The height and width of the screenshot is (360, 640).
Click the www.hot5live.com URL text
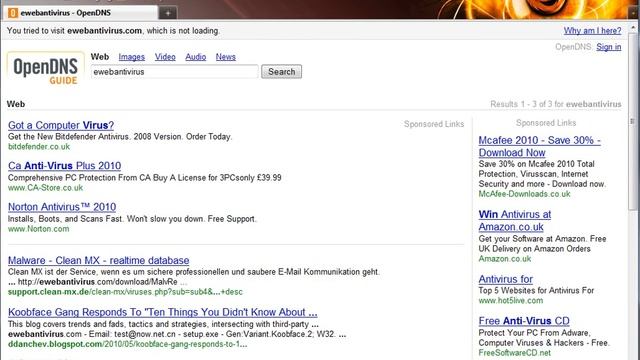511,300
